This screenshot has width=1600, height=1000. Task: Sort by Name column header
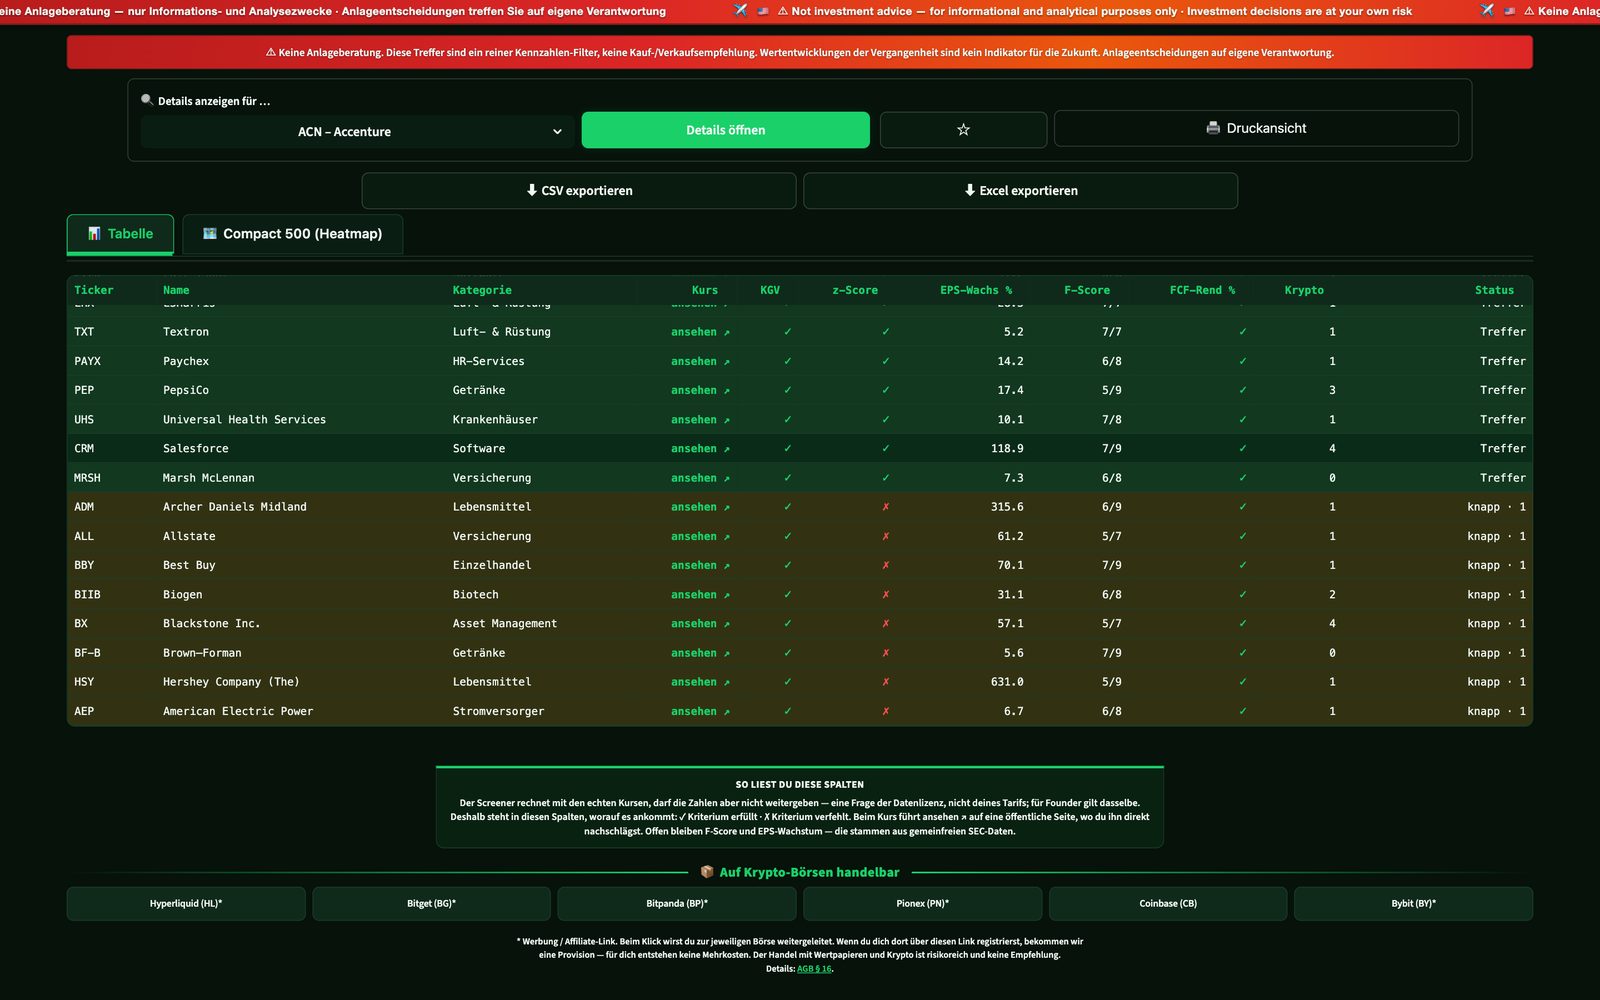176,290
